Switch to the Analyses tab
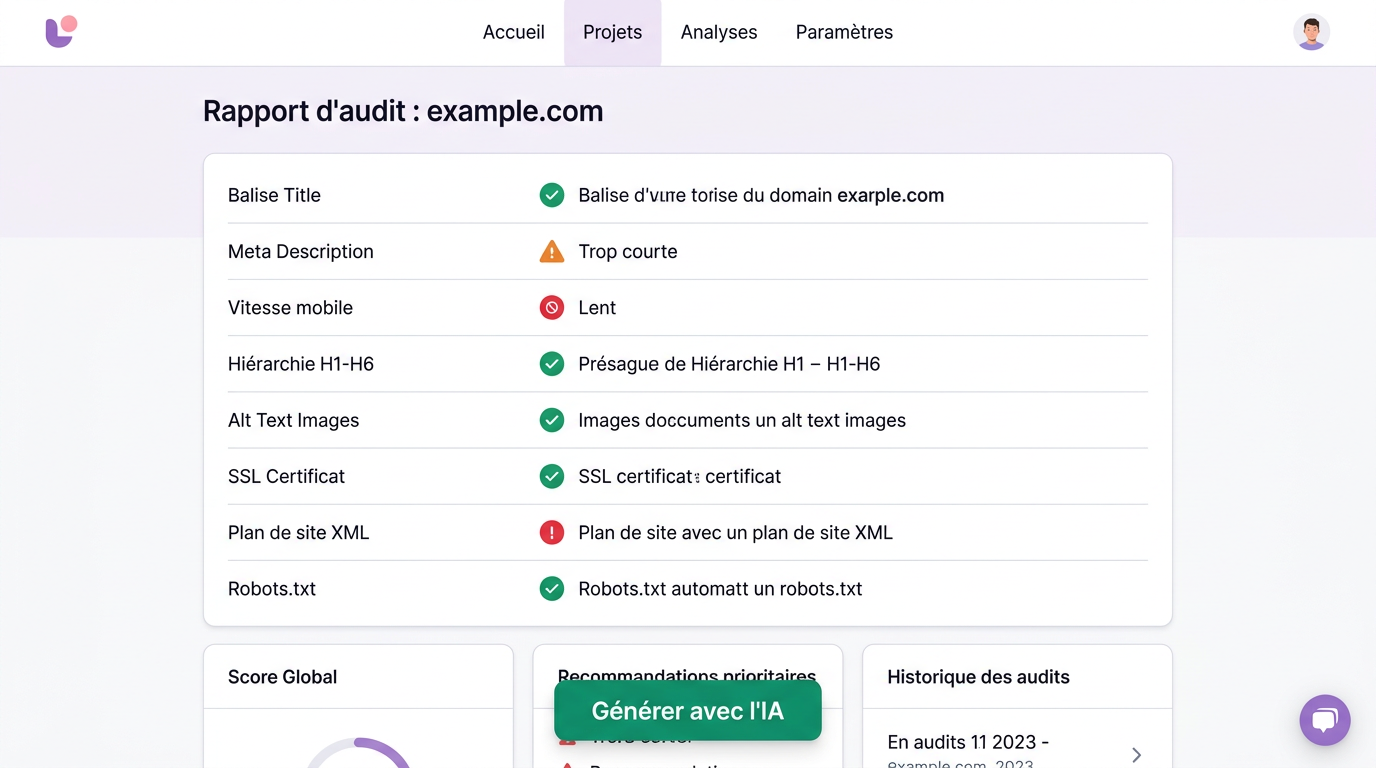Viewport: 1376px width, 768px height. pos(719,32)
